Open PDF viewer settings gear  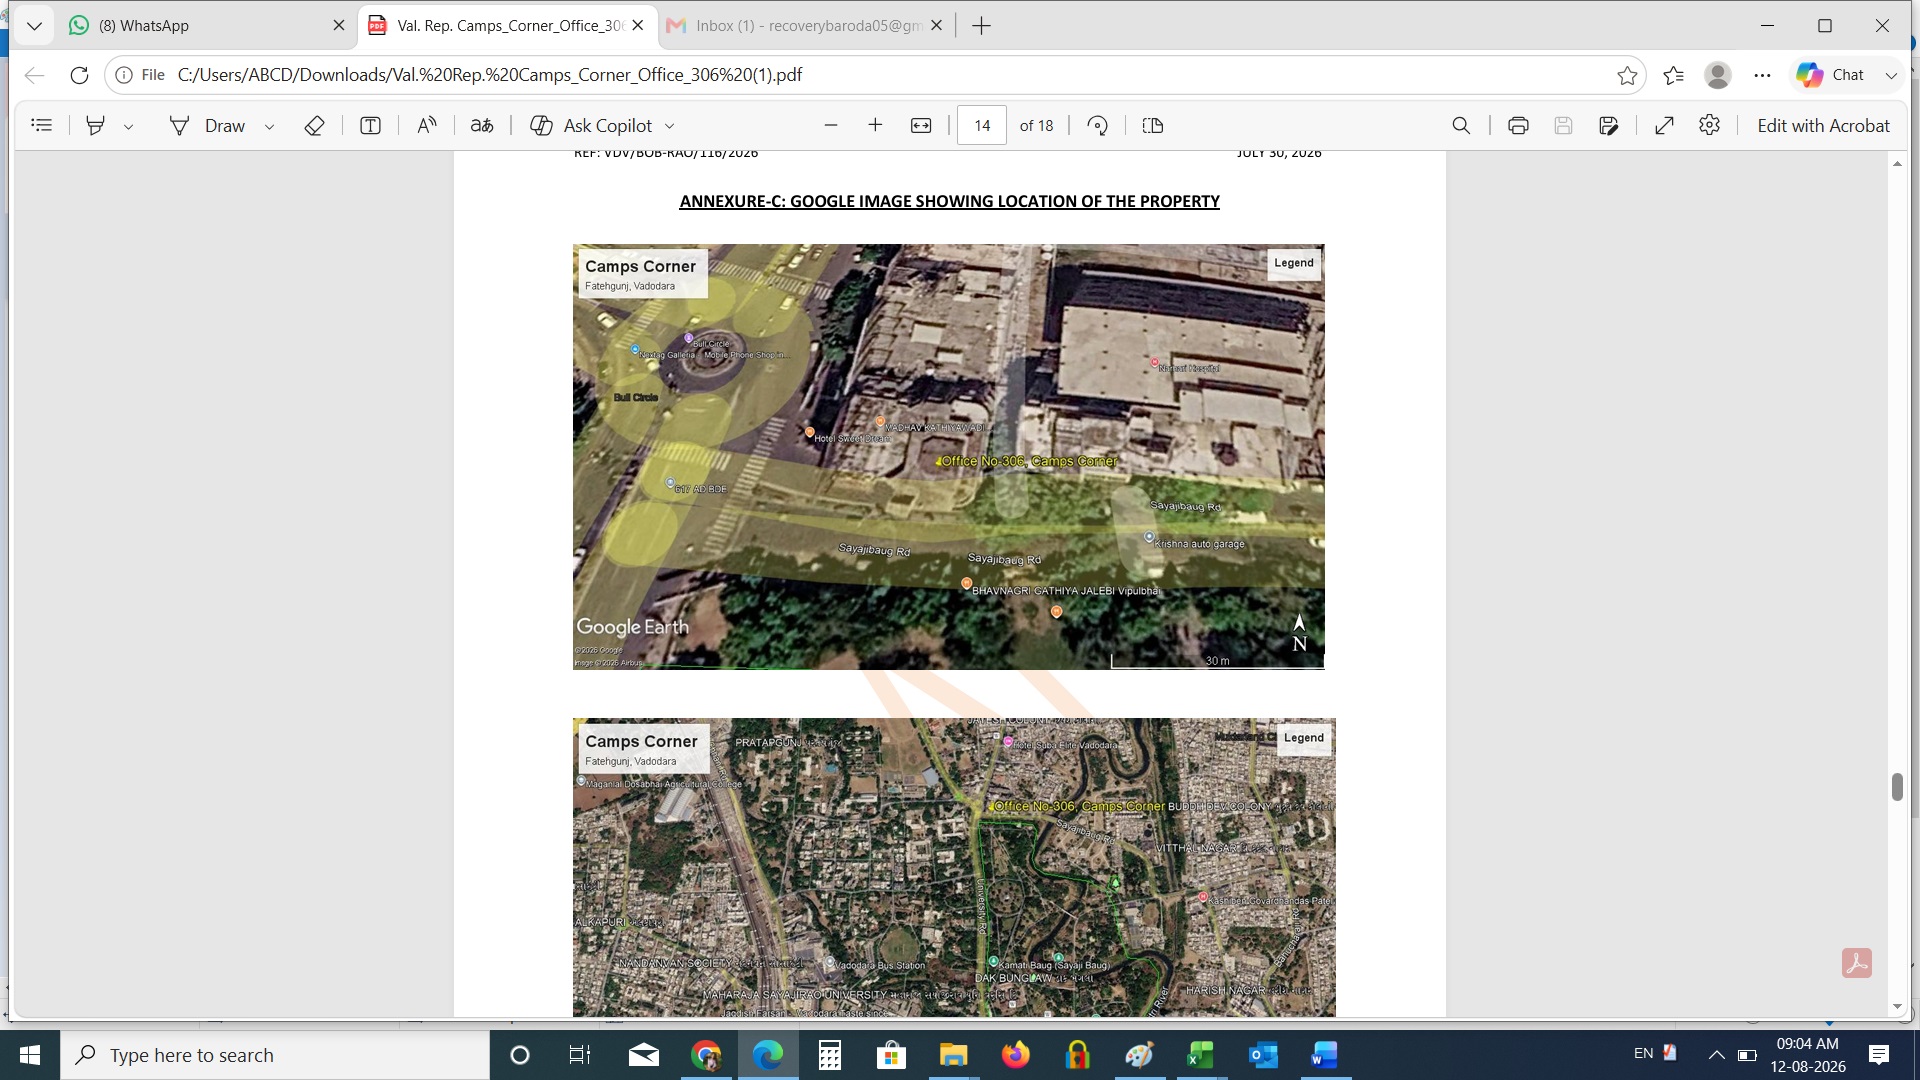coord(1710,125)
